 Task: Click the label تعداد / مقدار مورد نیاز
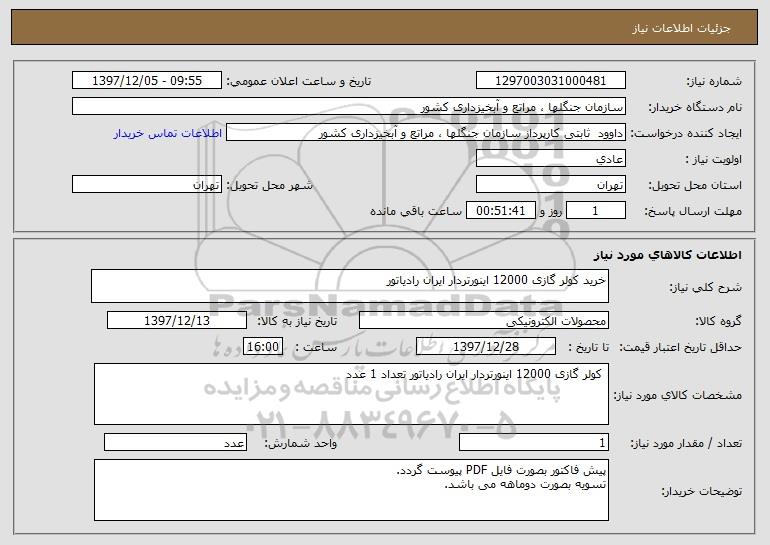(686, 443)
